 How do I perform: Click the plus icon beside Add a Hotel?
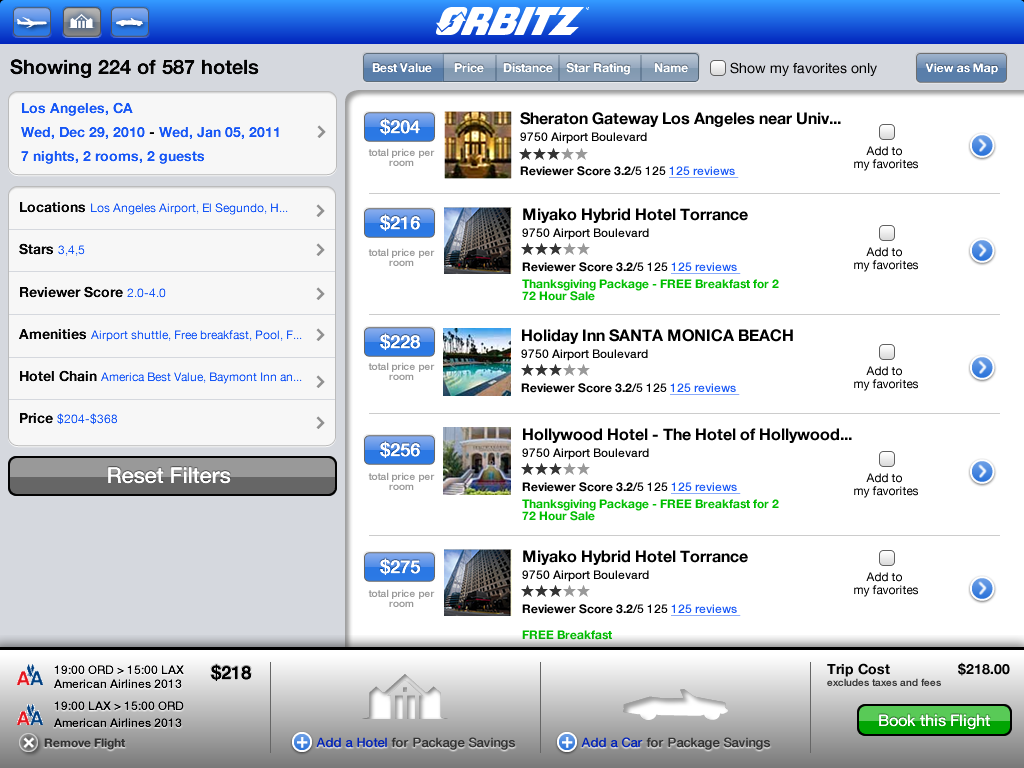coord(302,743)
